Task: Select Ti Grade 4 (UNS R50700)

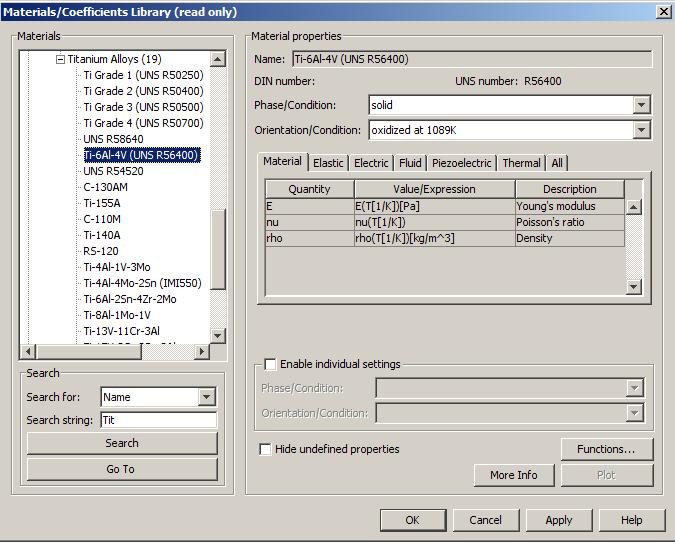Action: coord(143,123)
